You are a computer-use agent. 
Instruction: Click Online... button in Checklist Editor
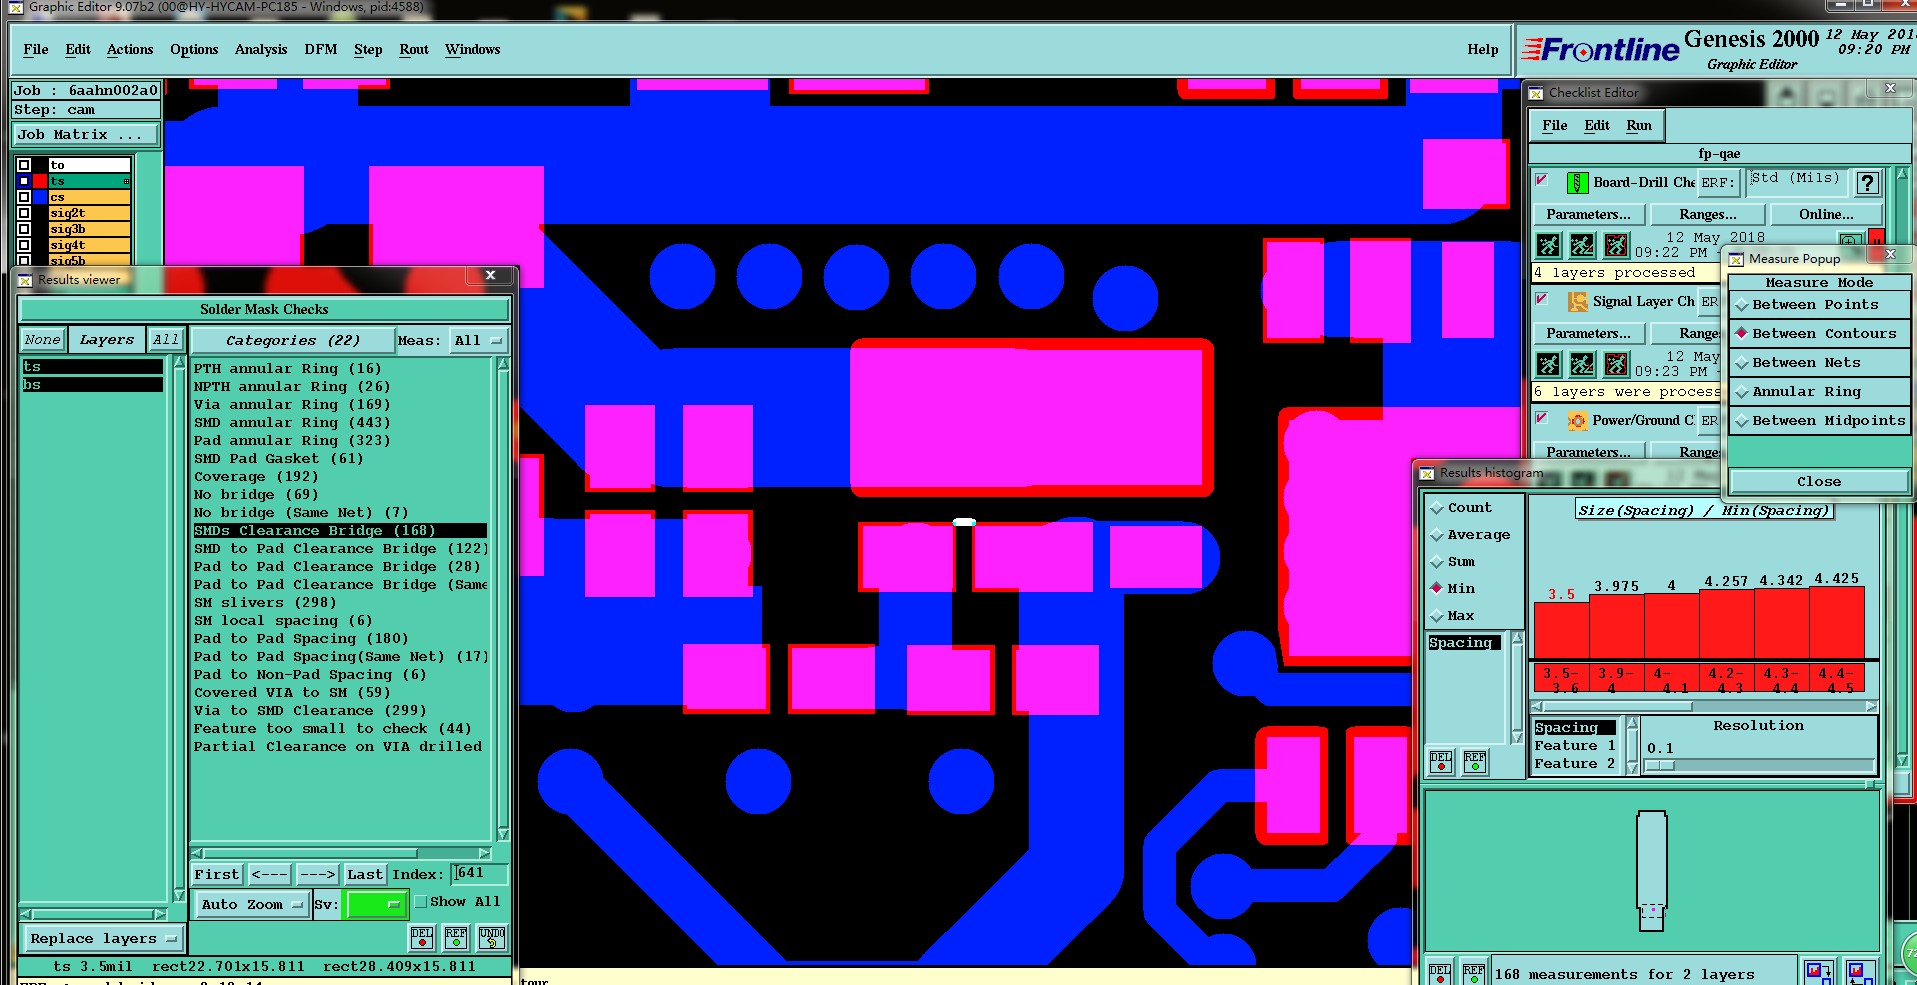click(x=1826, y=214)
